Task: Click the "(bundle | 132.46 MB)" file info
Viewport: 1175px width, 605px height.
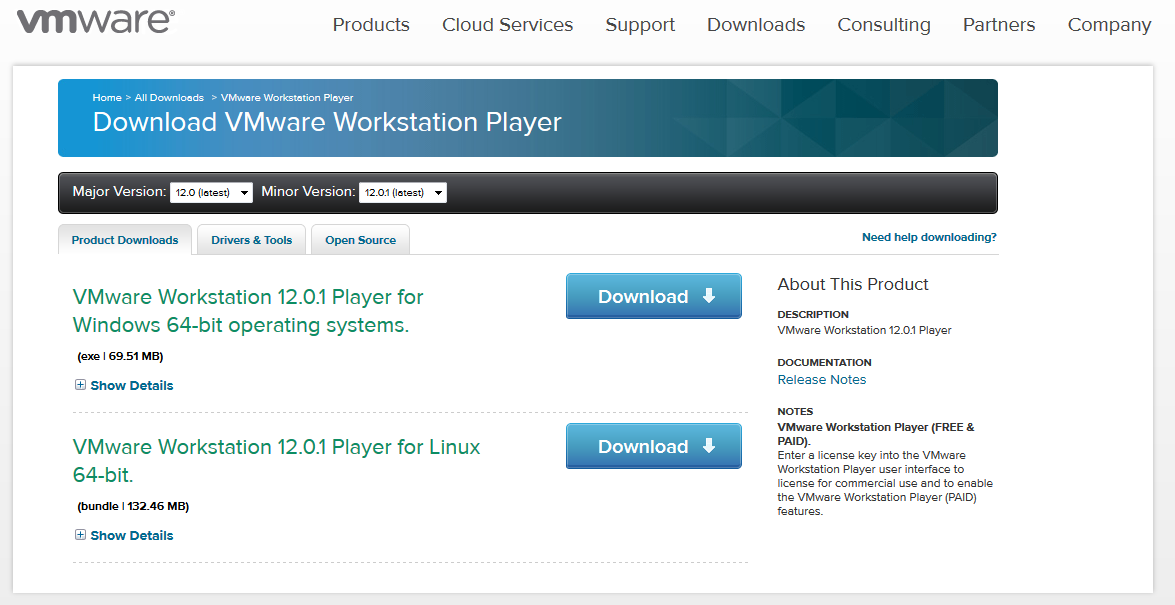Action: coord(133,506)
